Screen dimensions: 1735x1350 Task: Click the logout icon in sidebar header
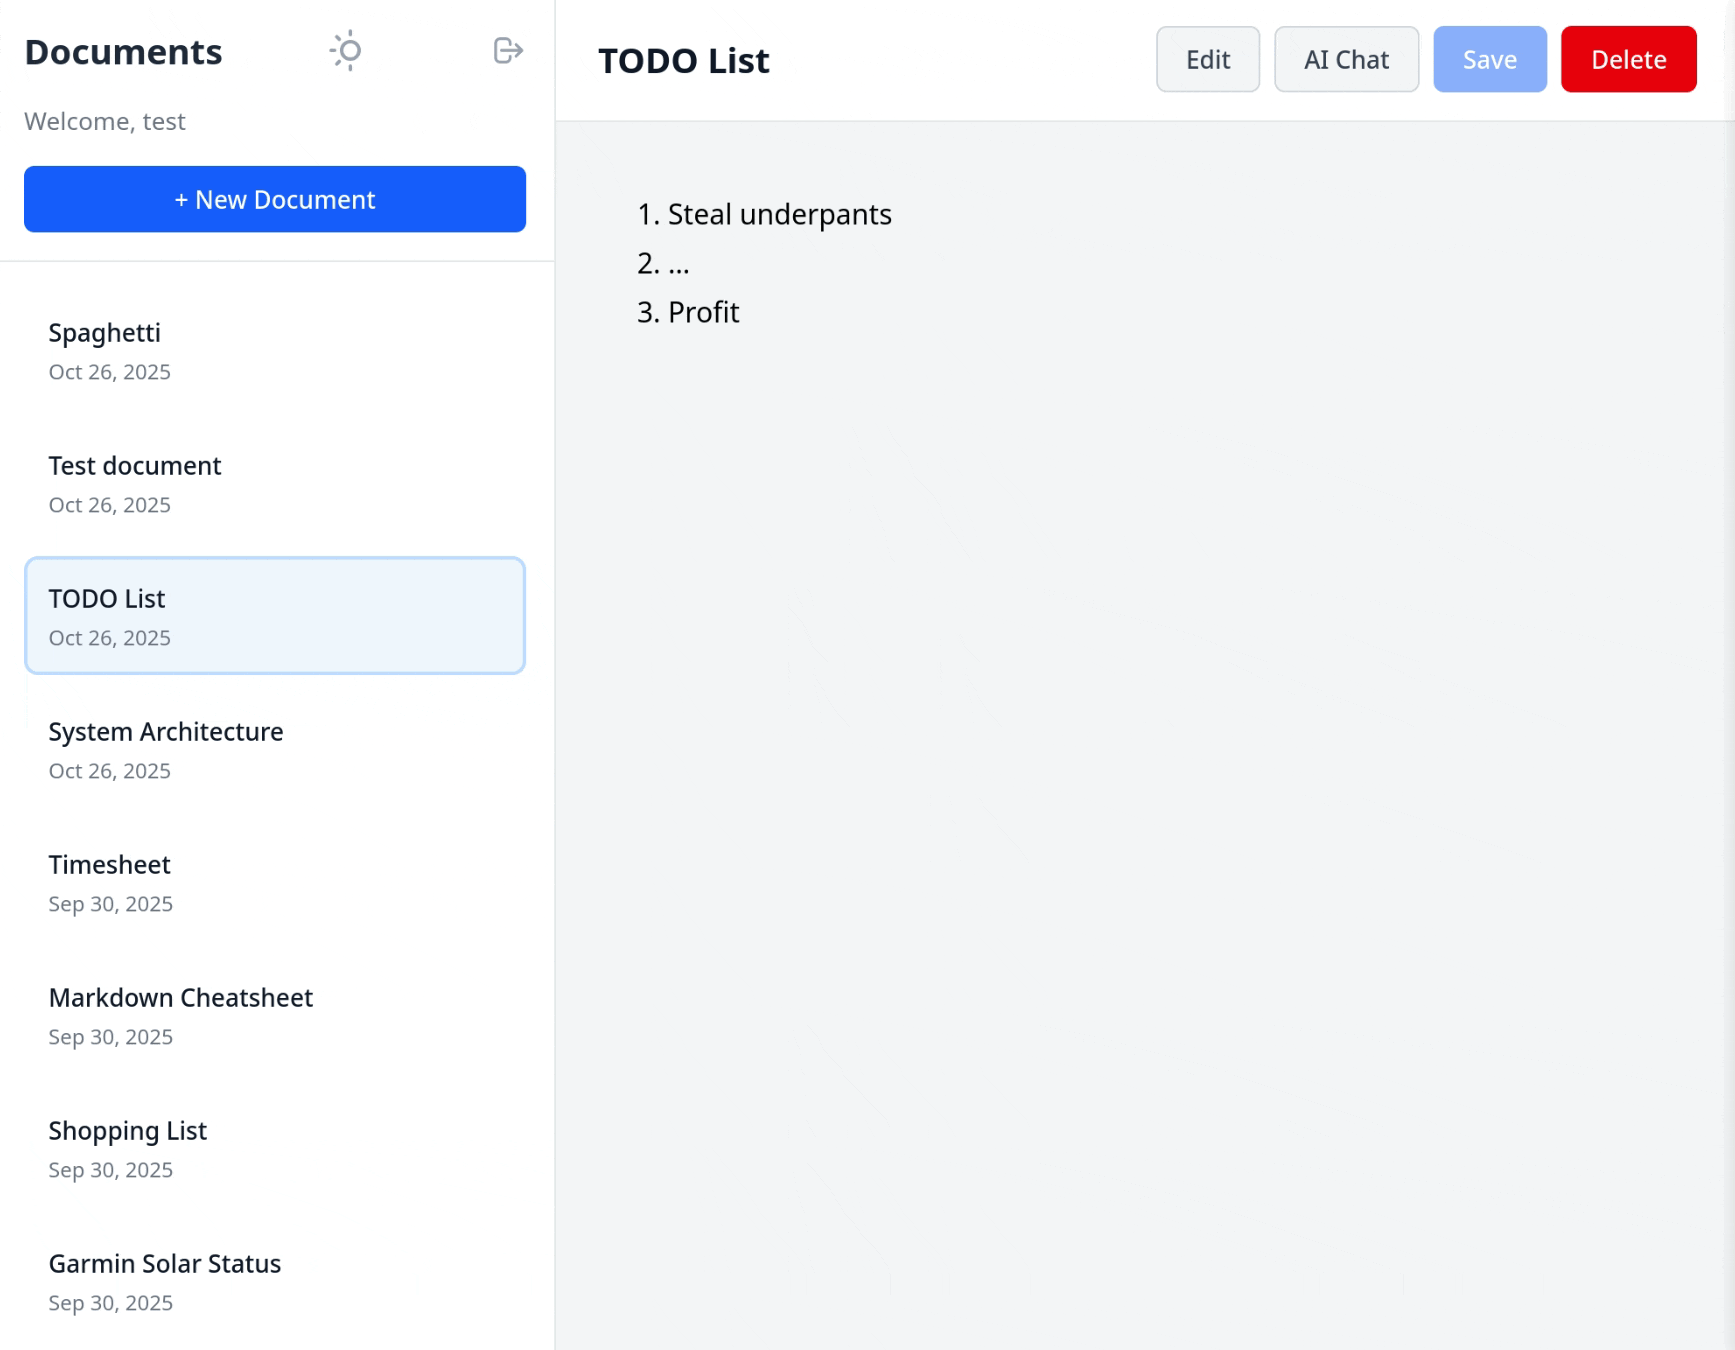pyautogui.click(x=508, y=51)
